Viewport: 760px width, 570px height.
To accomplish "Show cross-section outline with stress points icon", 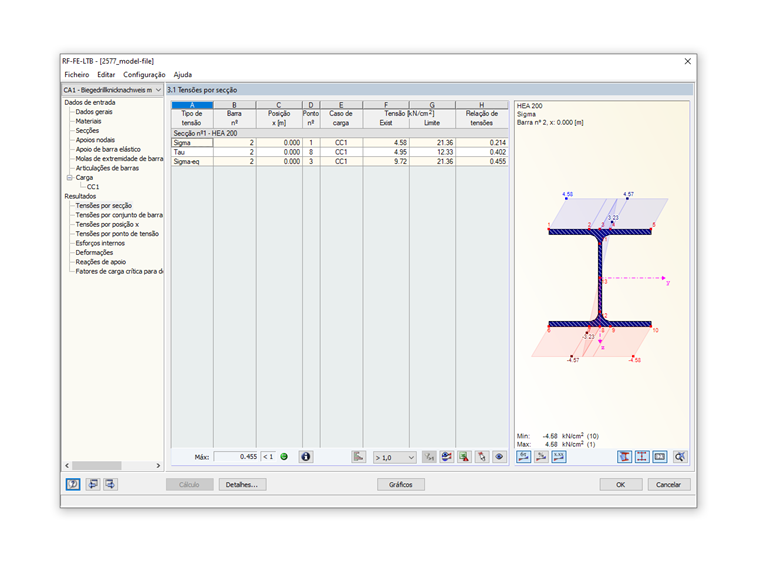I will (x=642, y=457).
